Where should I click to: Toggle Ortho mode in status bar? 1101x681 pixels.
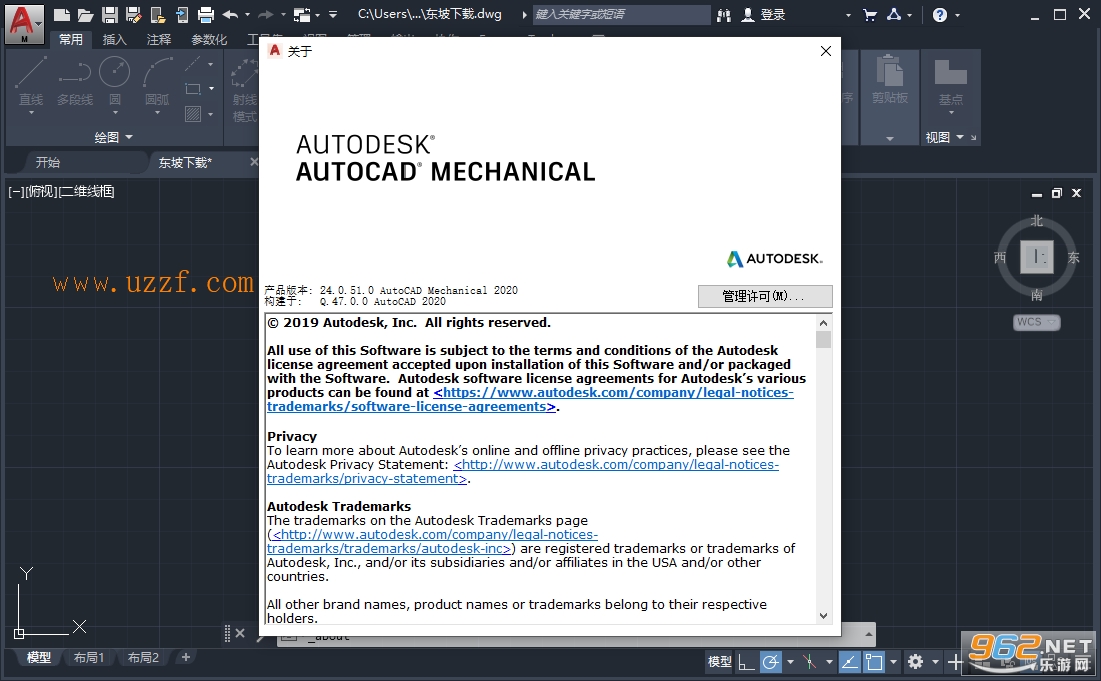click(x=746, y=661)
